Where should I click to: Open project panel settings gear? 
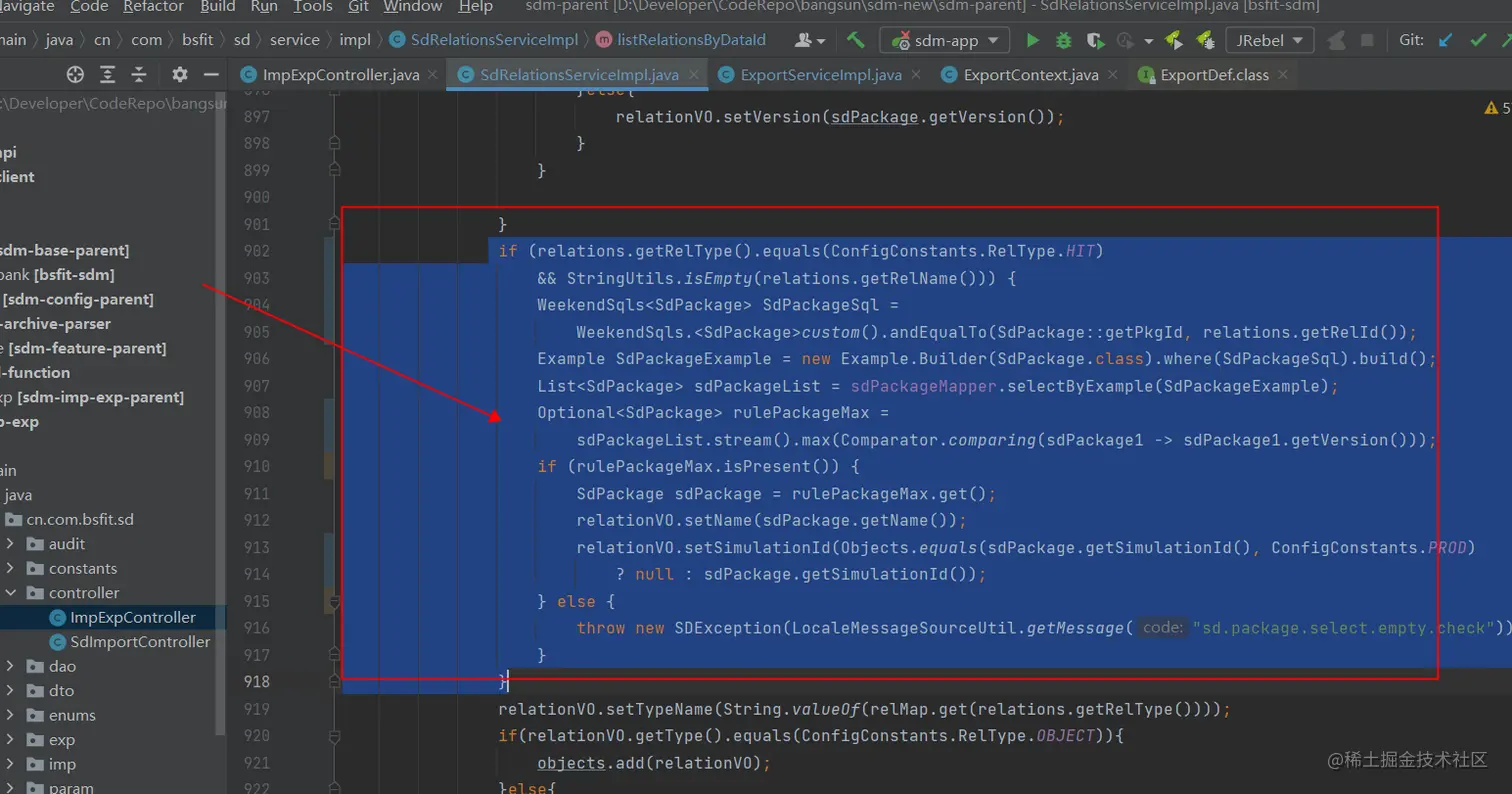pos(180,75)
